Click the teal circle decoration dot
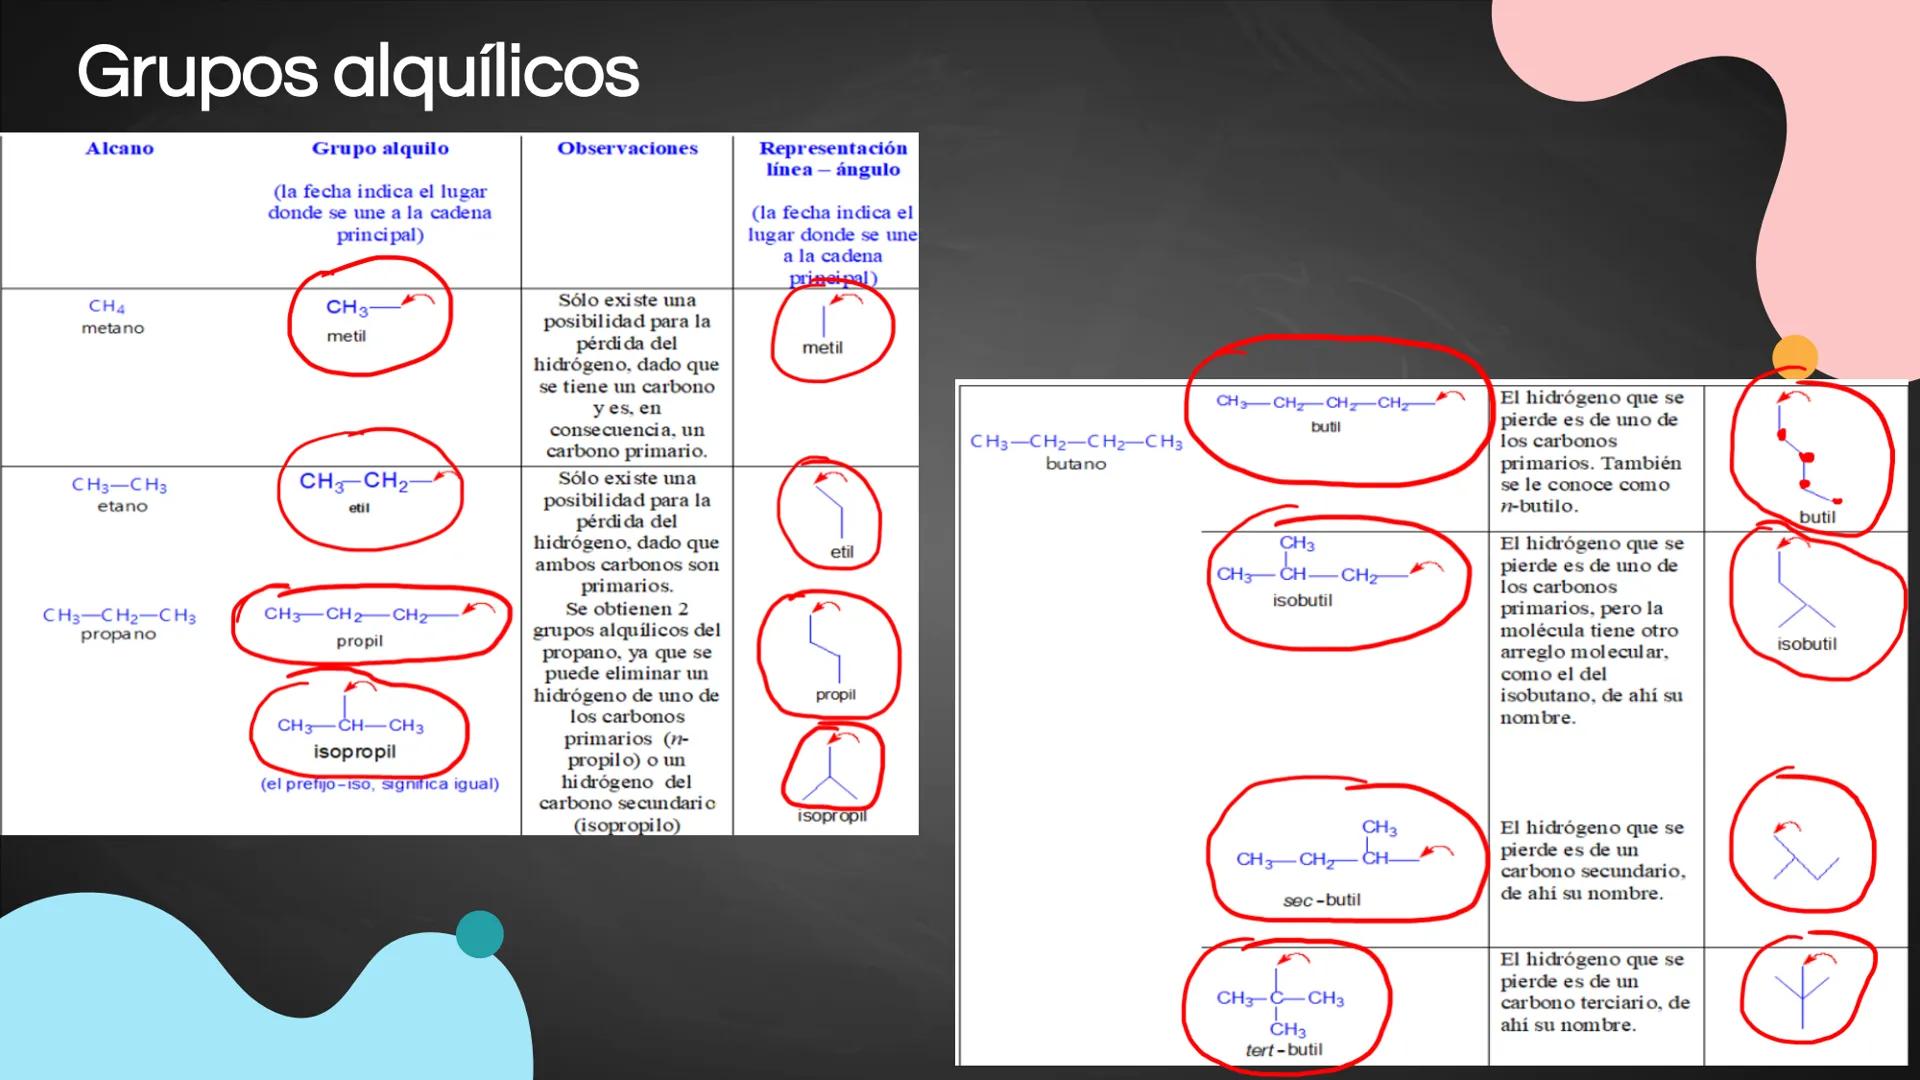 [479, 932]
